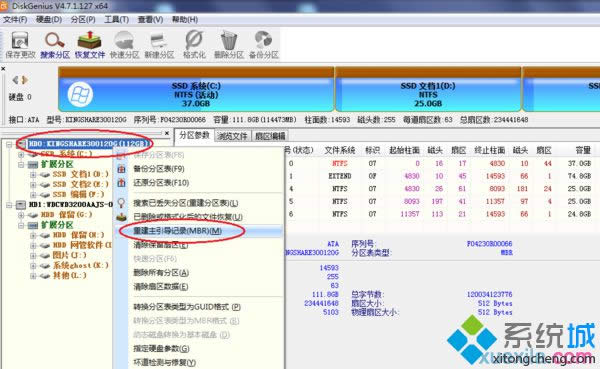The image size is (600, 369).
Task: Switch to the 分区参数 tab
Action: point(194,135)
